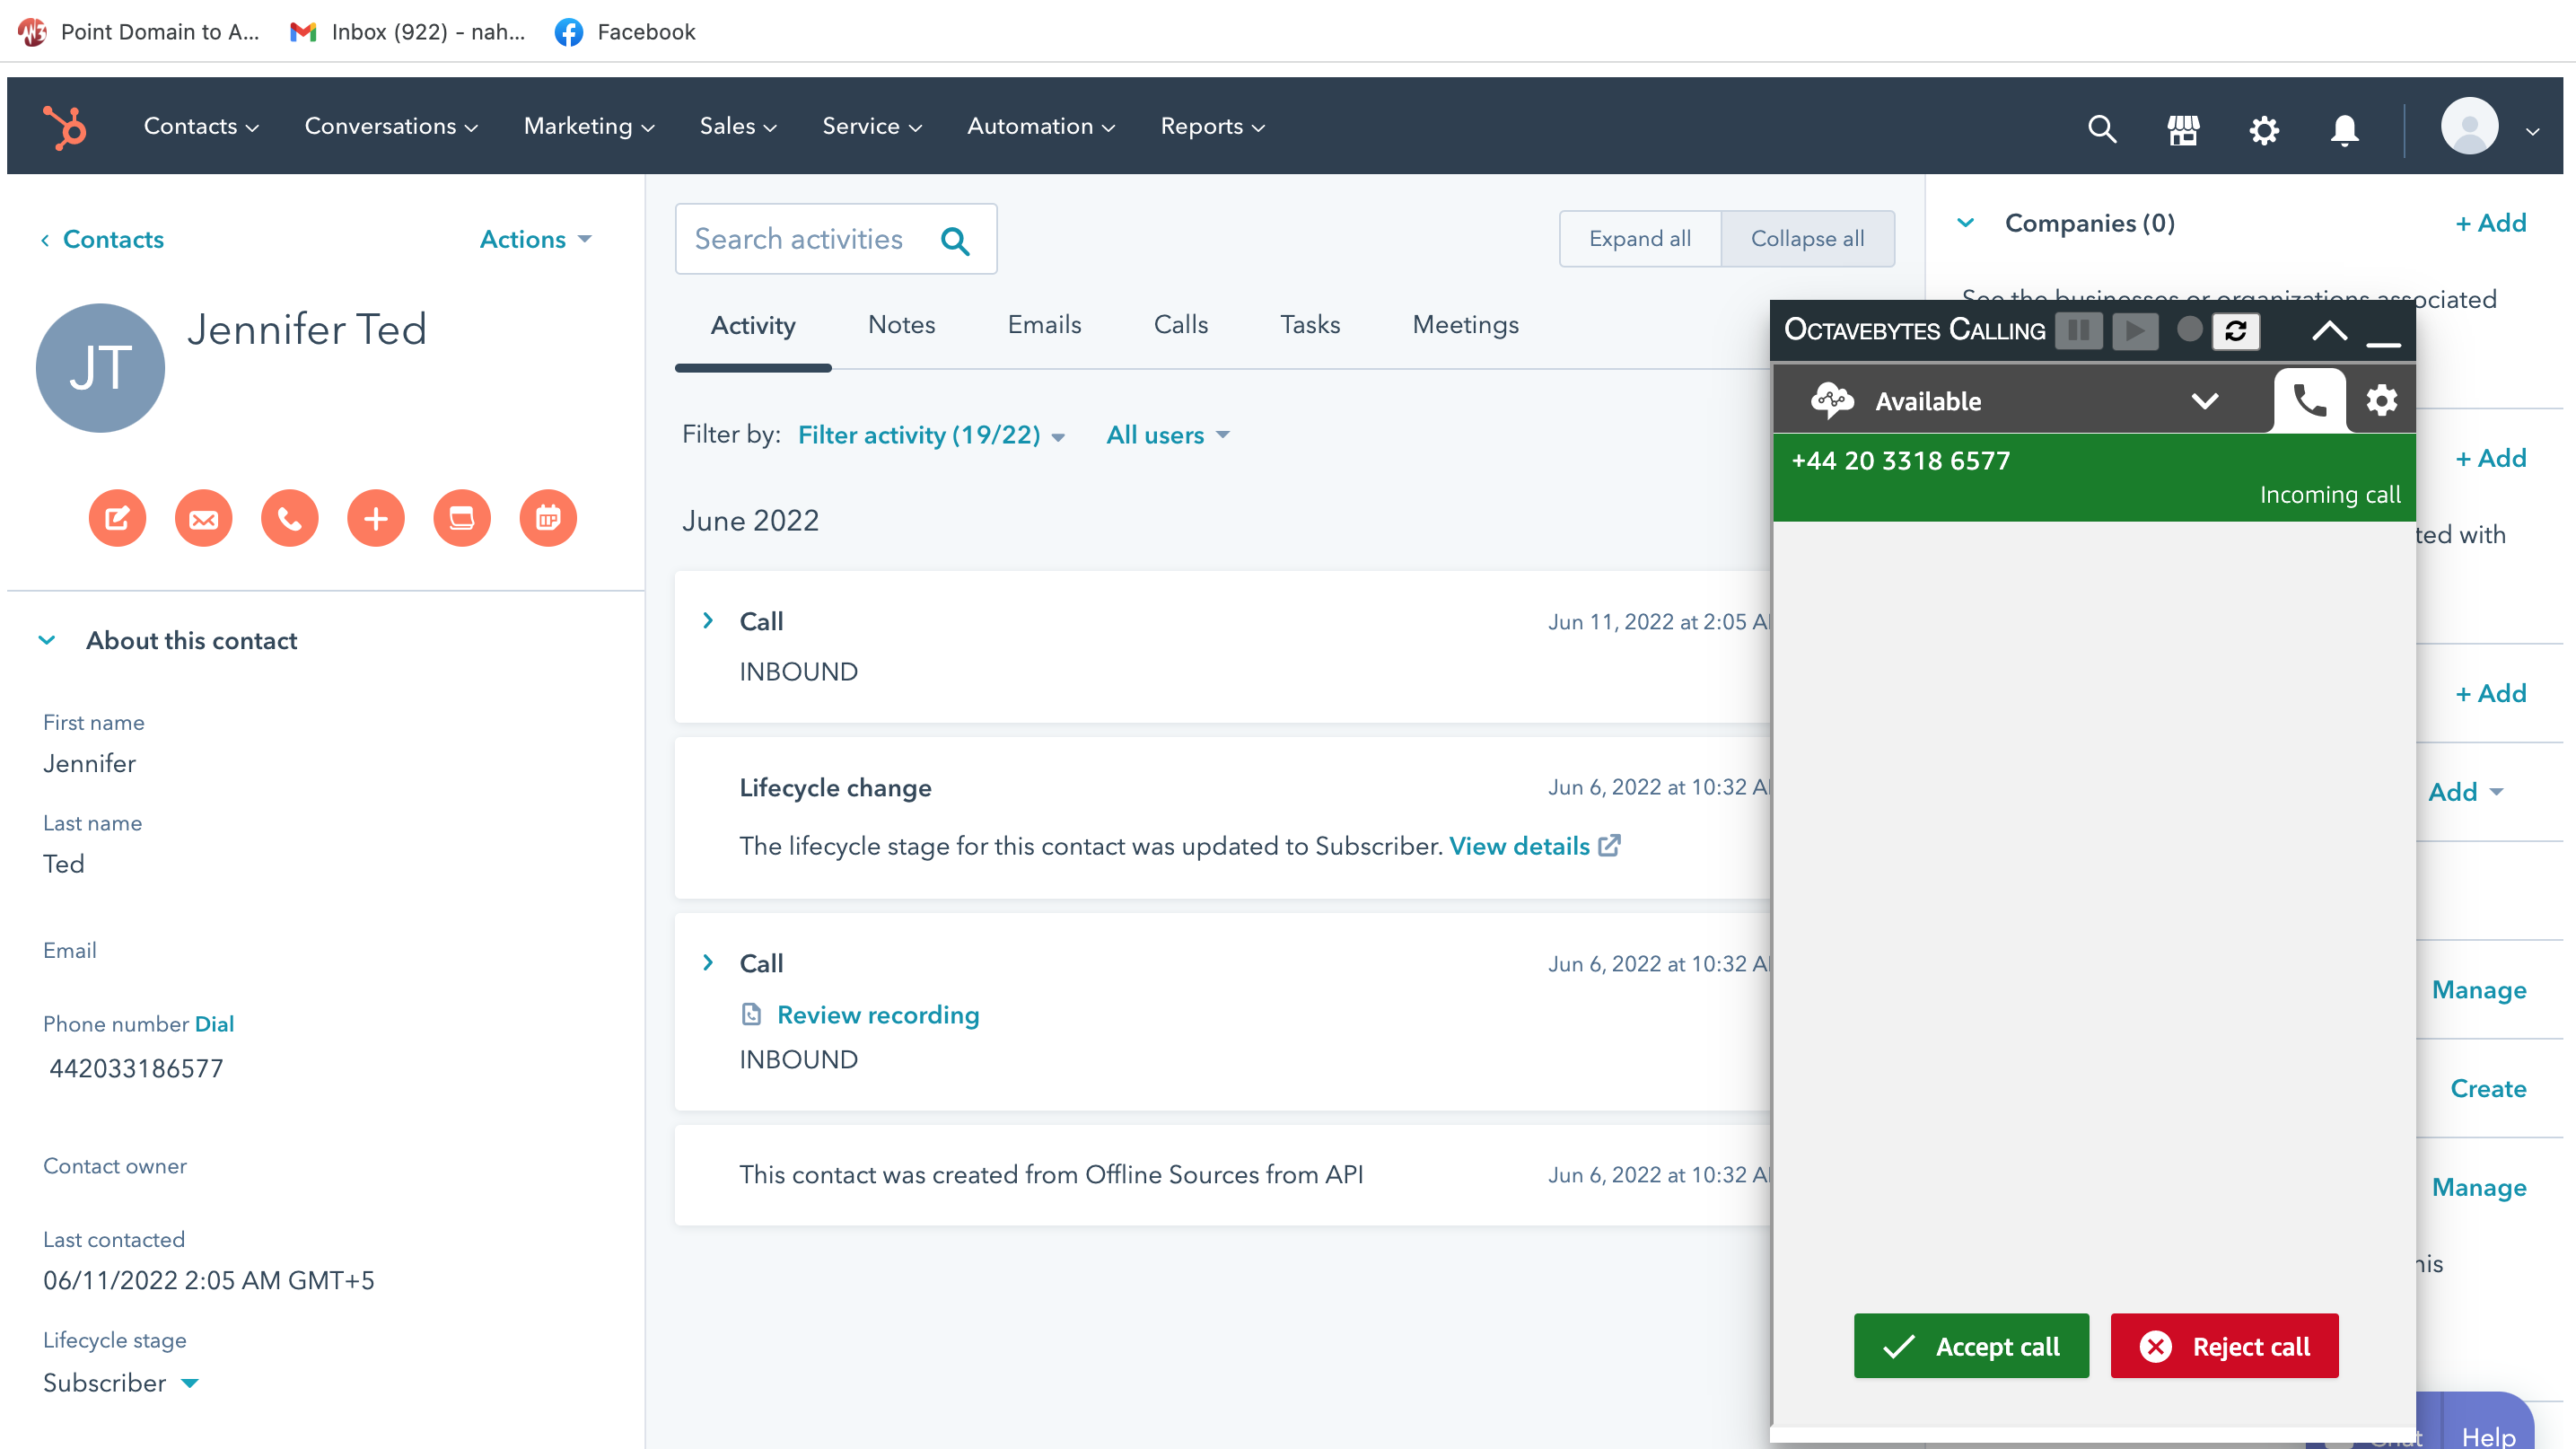Pause recording in Octavebytes Calling
The height and width of the screenshot is (1449, 2576).
(2078, 331)
